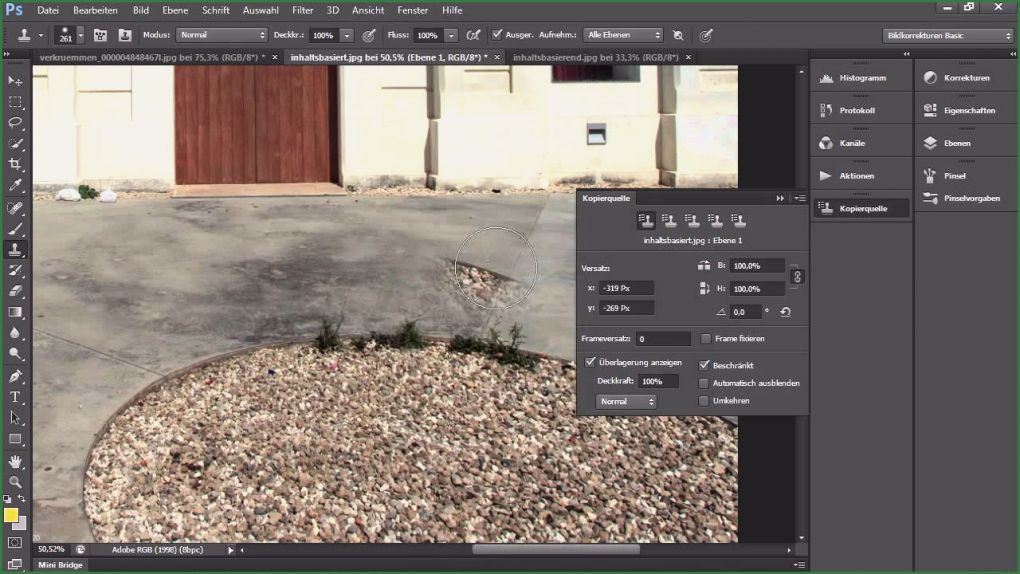Click foreground yellow color swatch
1020x574 pixels.
click(10, 515)
